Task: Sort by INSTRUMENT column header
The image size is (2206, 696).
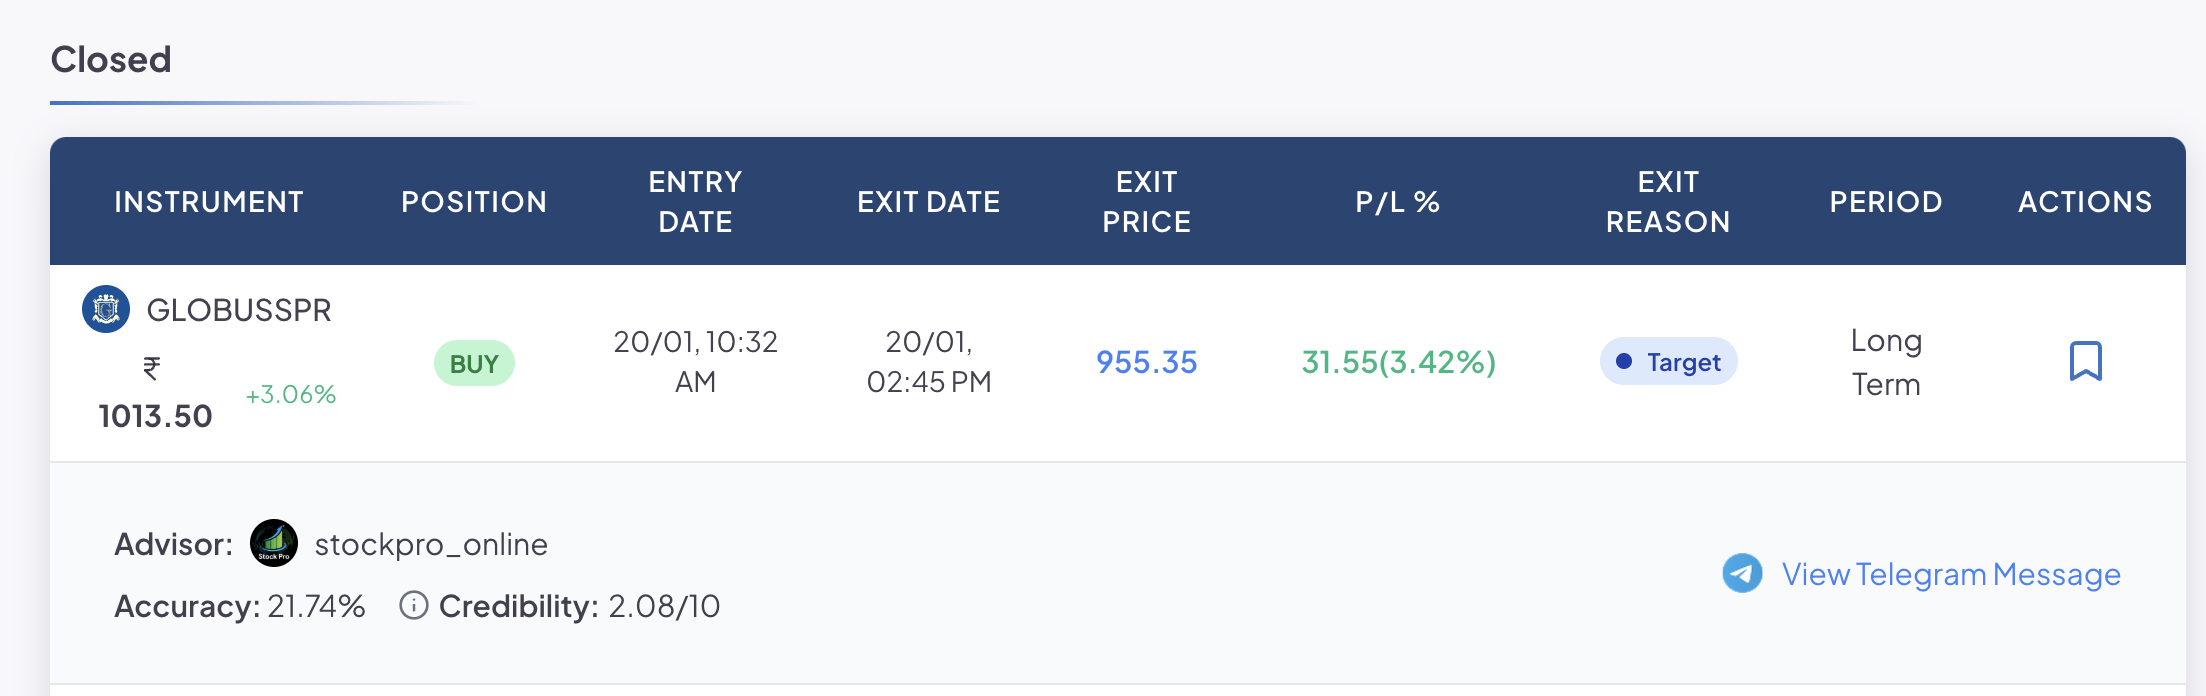Action: [x=209, y=201]
